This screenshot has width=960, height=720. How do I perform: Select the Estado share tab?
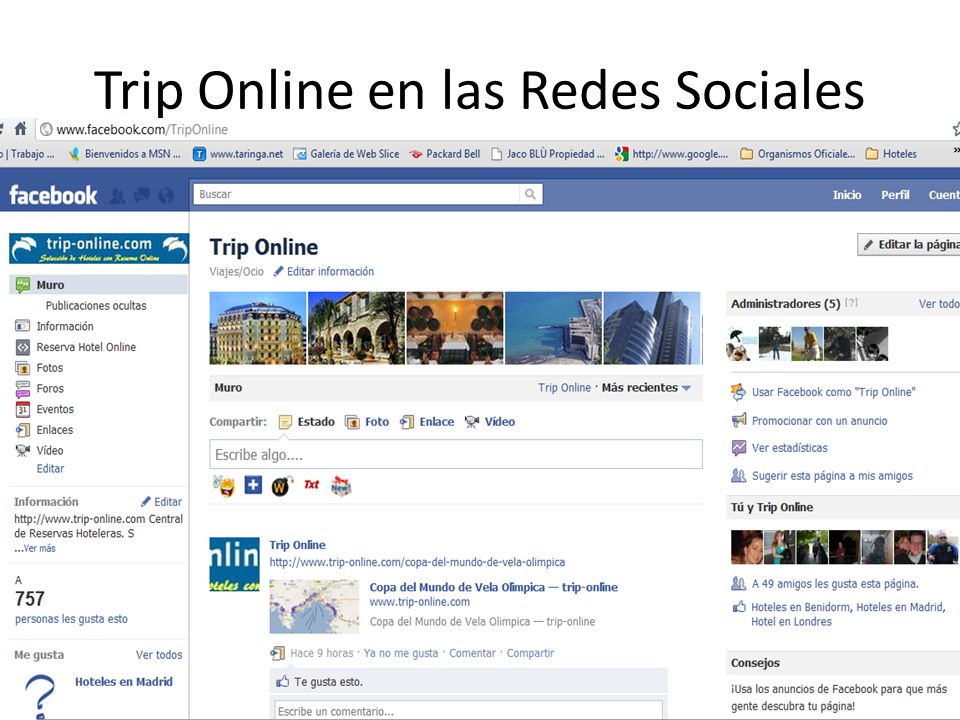pos(307,422)
